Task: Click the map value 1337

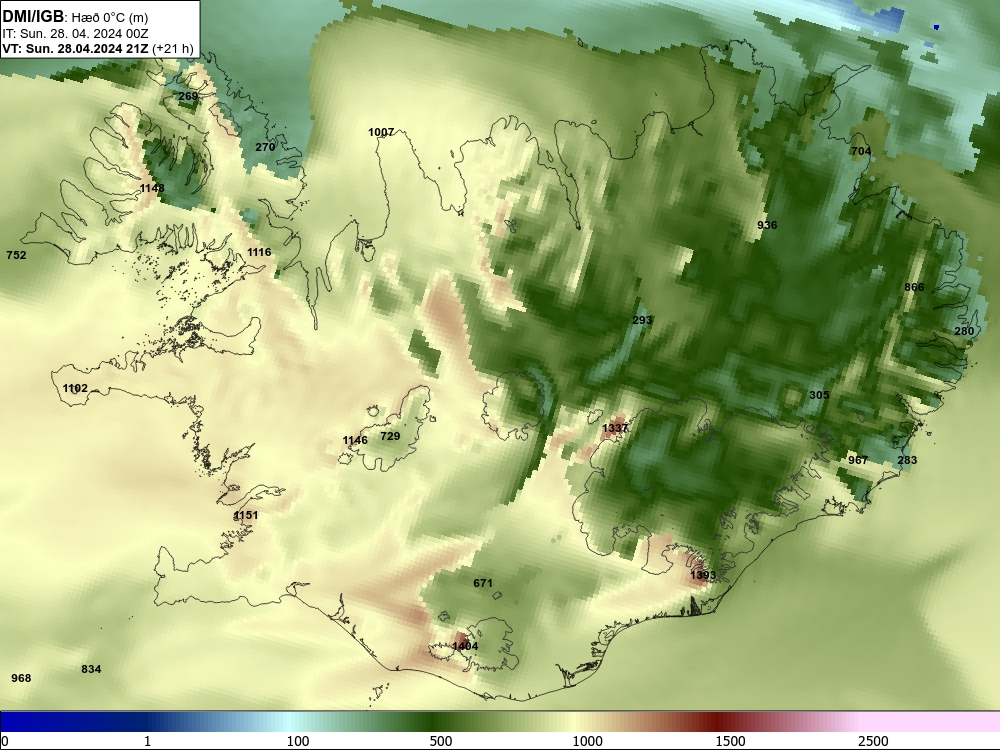Action: (615, 428)
